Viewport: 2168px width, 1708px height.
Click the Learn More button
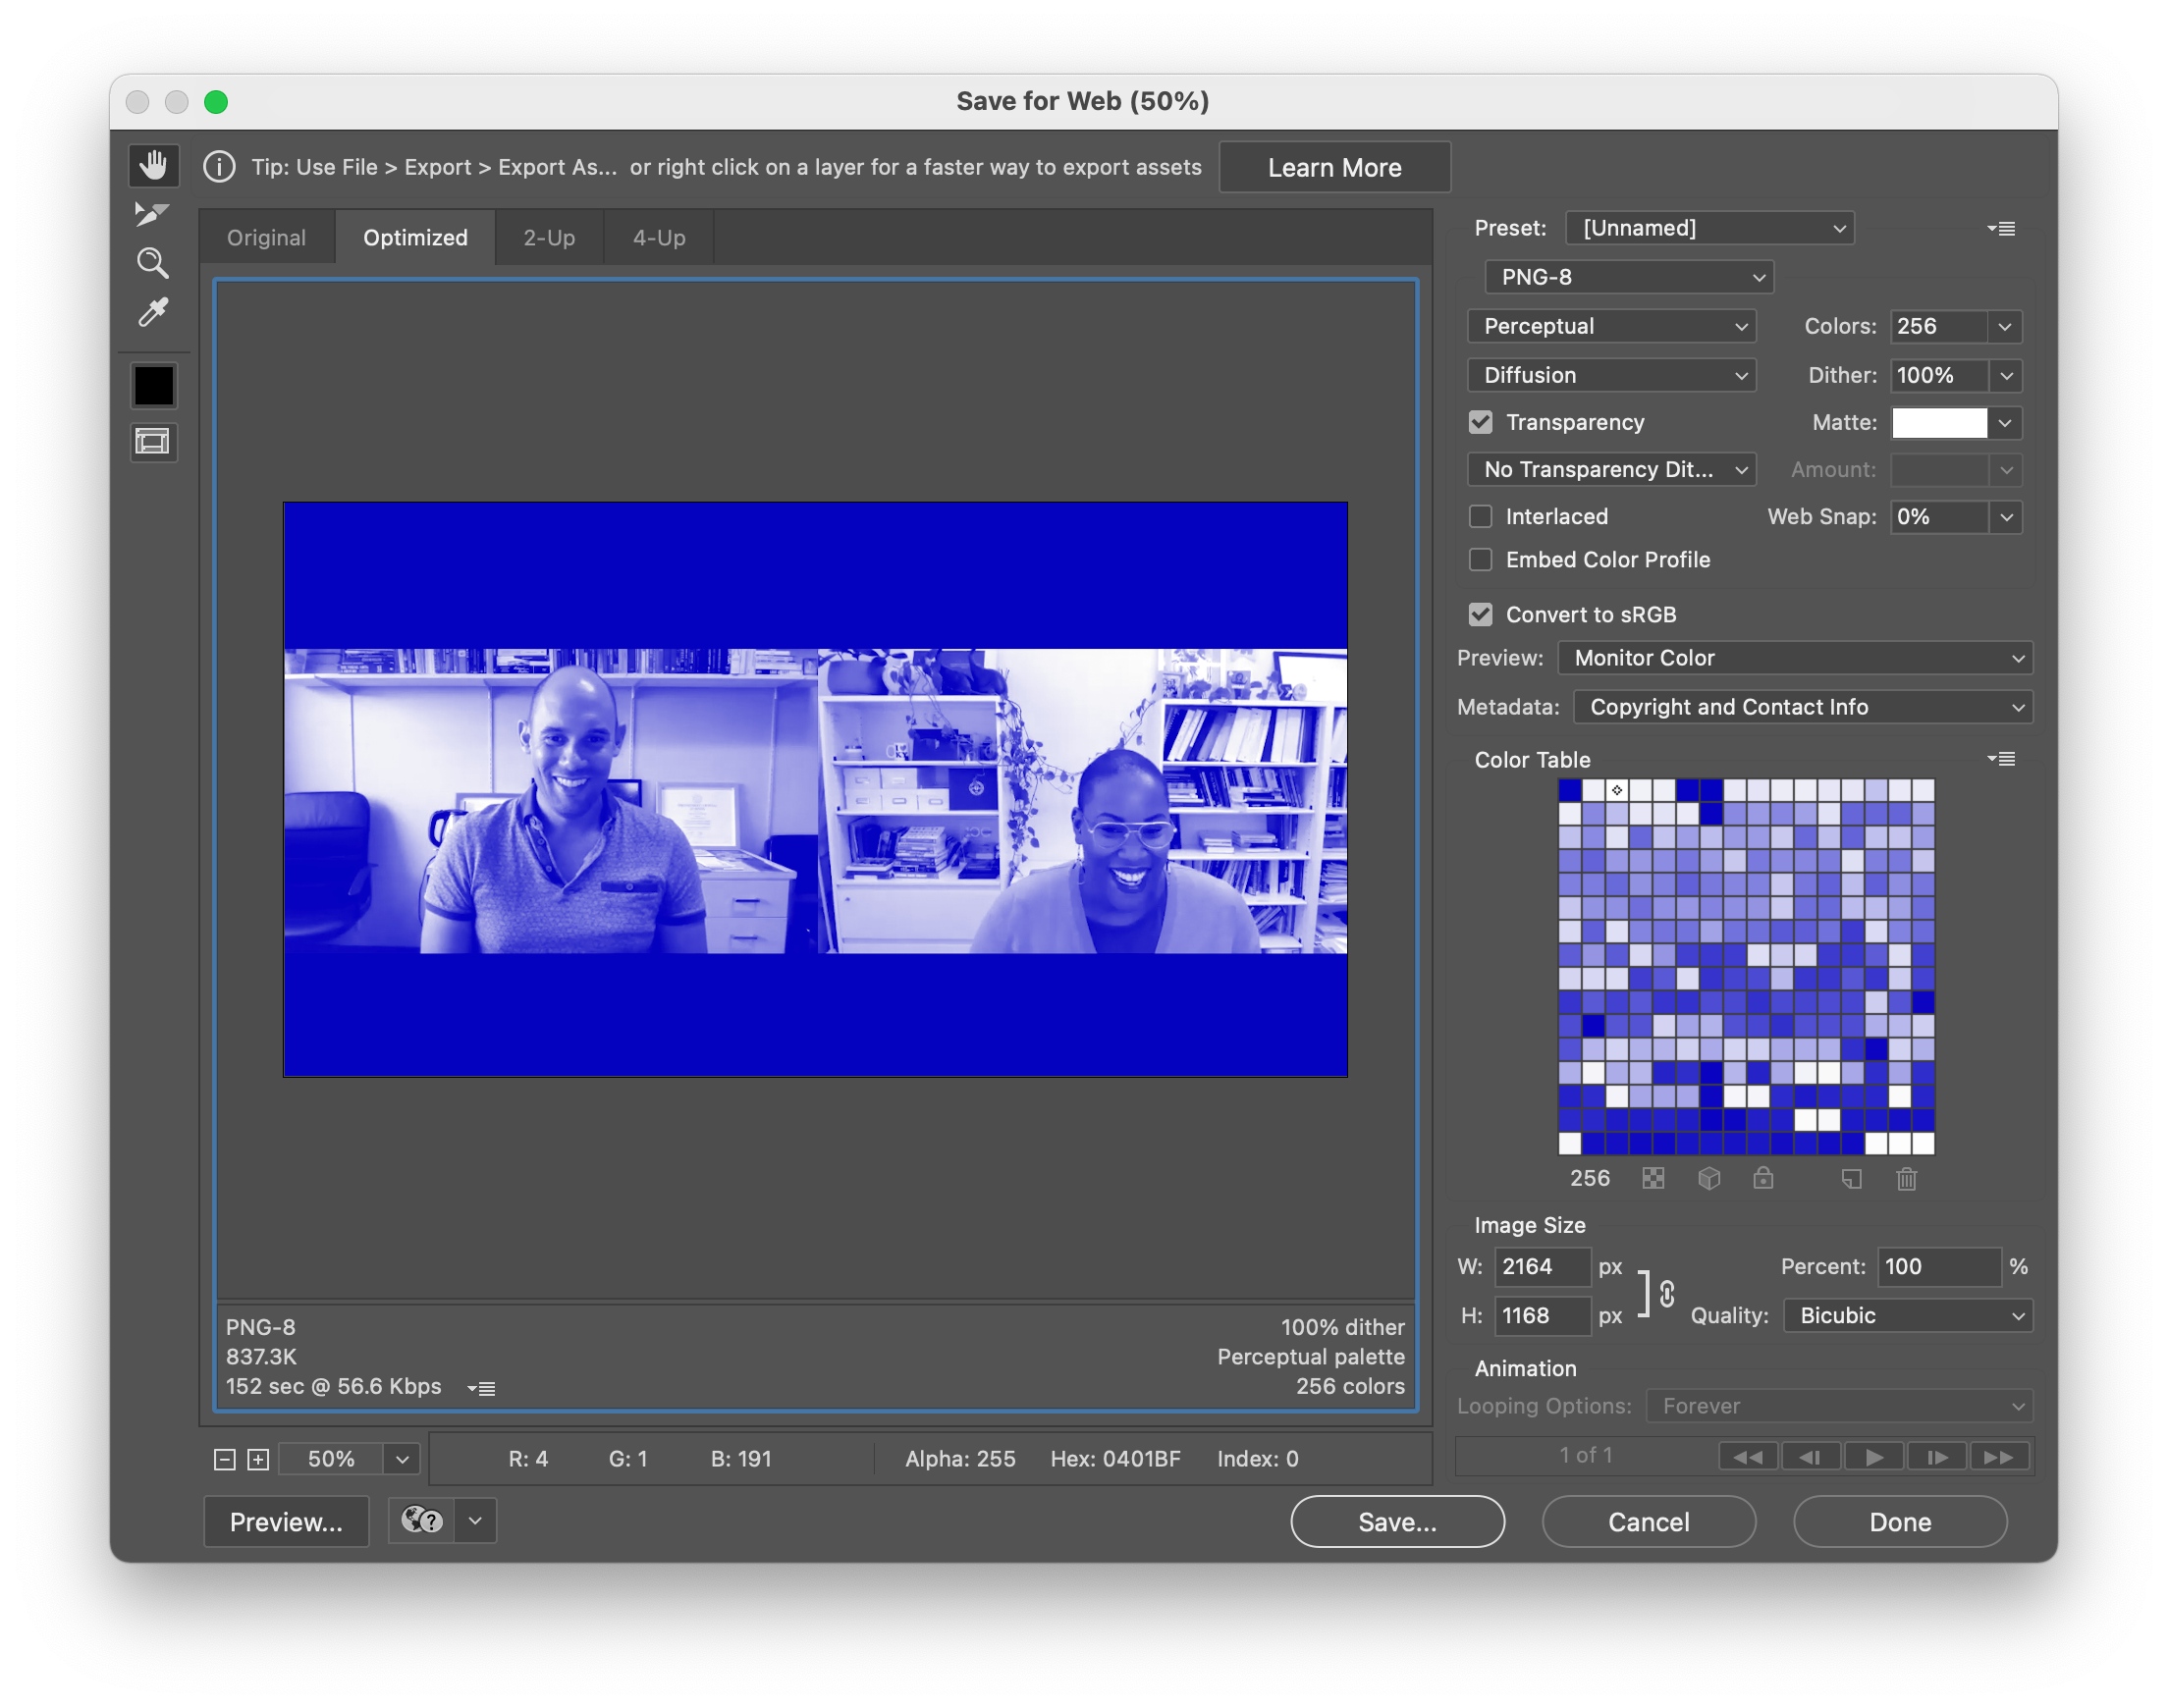coord(1334,168)
